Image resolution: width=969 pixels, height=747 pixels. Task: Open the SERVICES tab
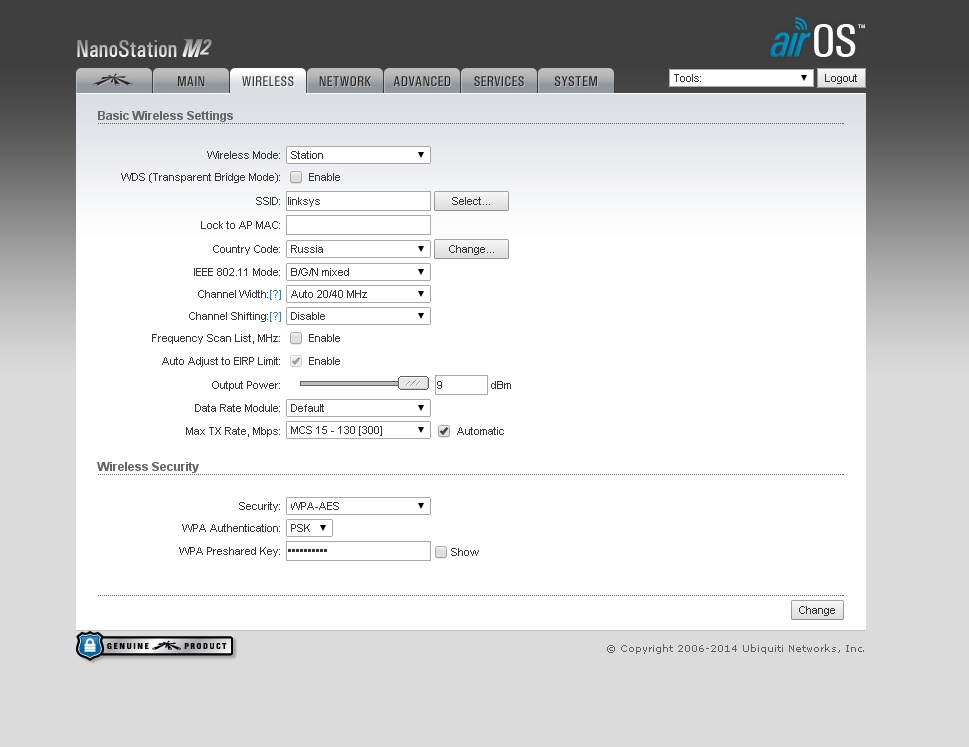click(499, 81)
